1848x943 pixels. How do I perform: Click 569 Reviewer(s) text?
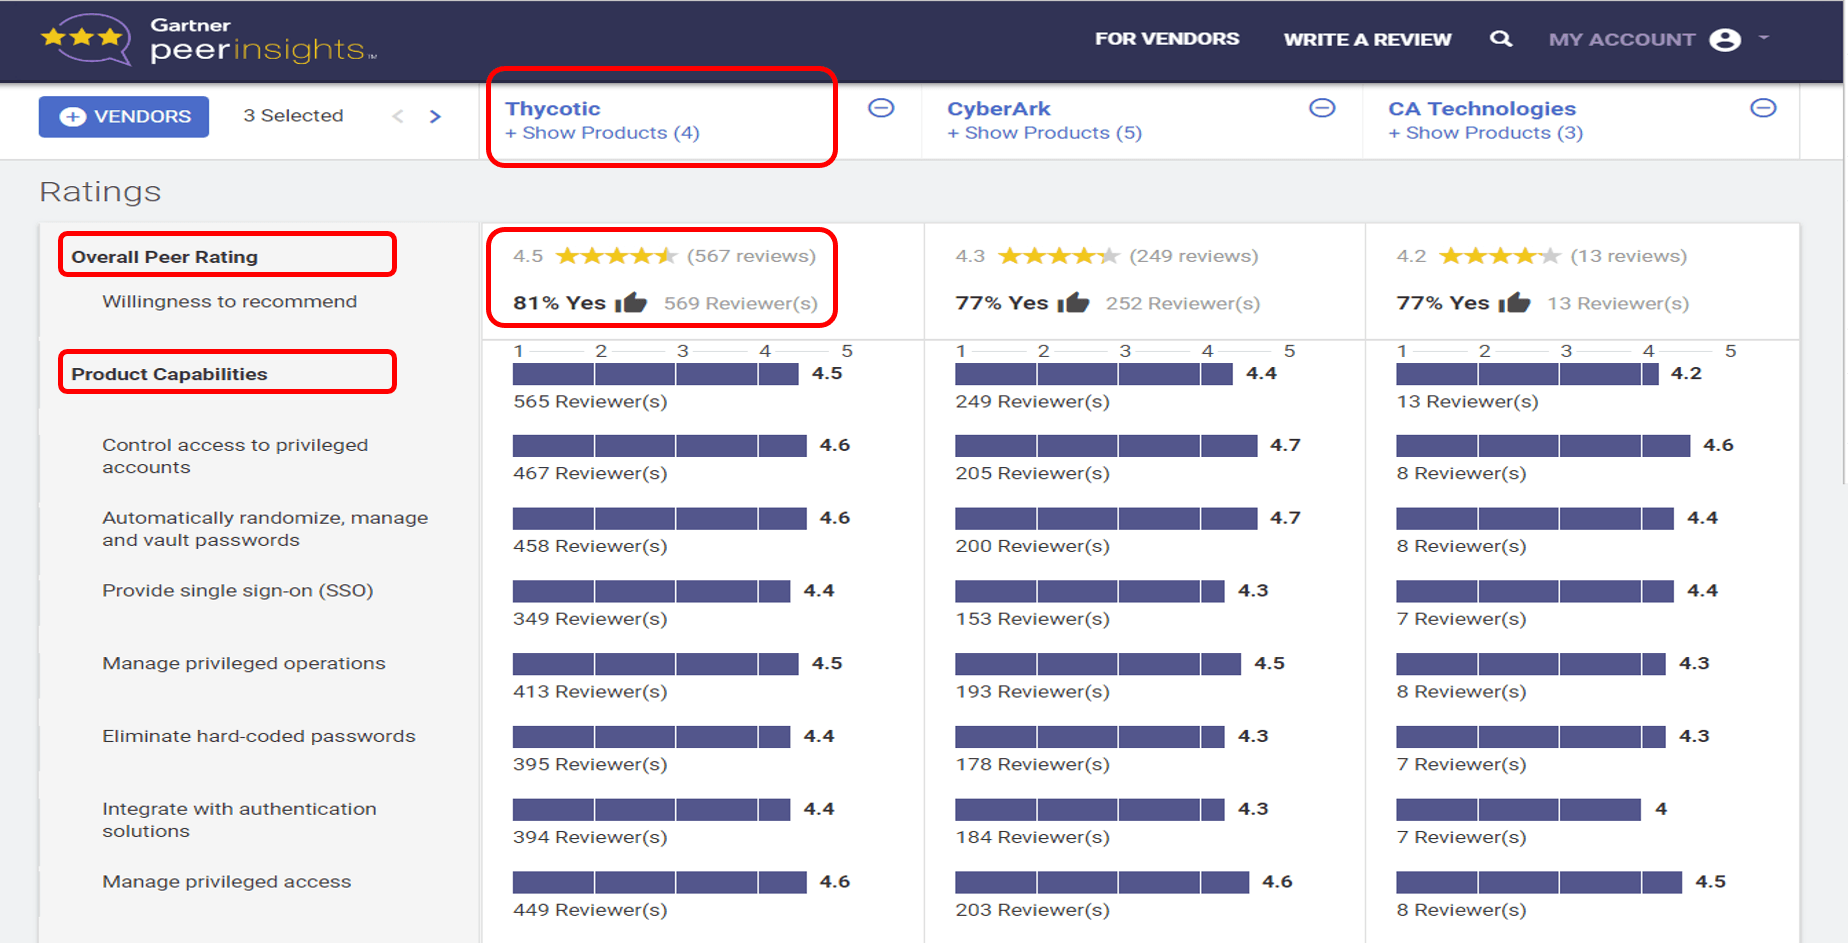(741, 303)
